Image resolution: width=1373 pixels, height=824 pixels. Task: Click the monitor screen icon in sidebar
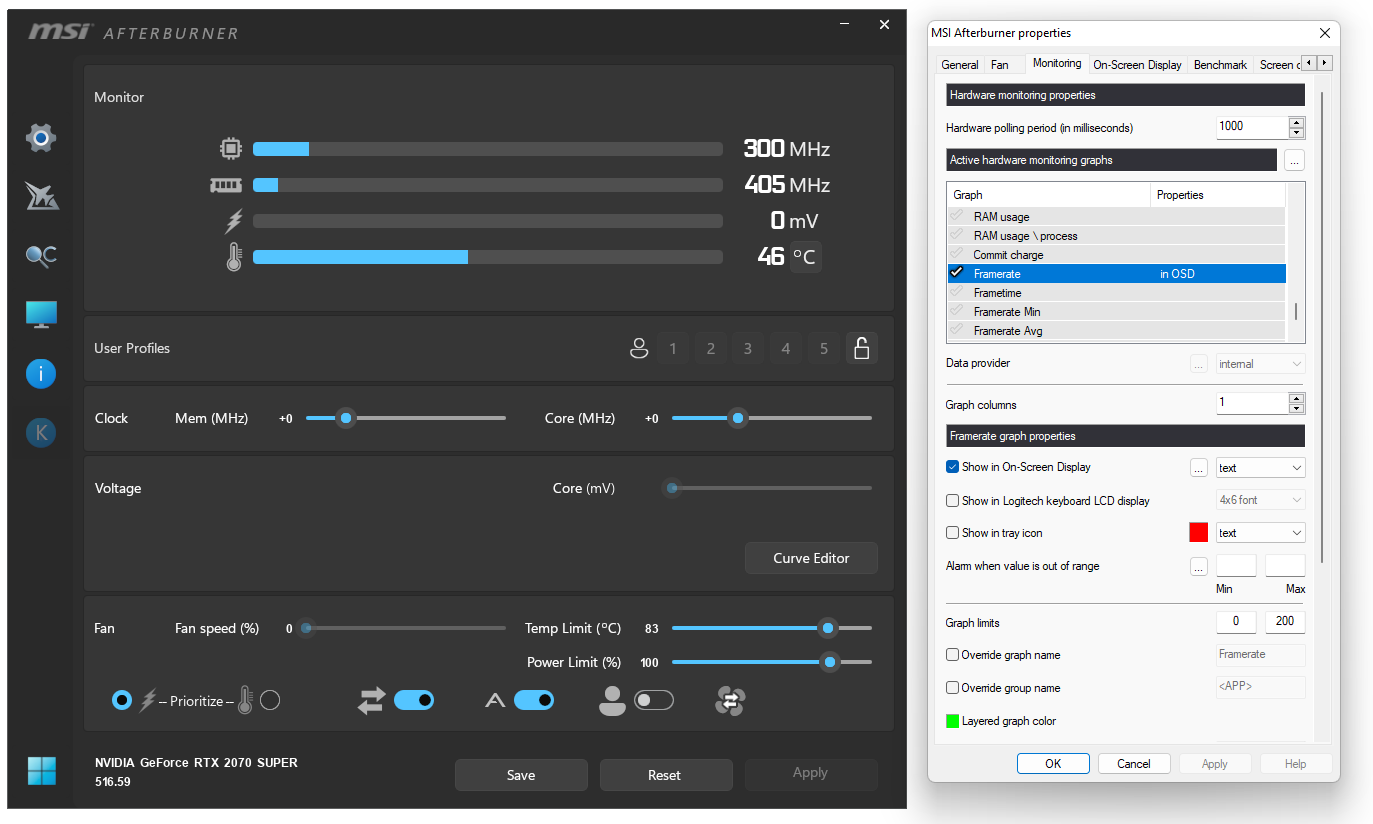pyautogui.click(x=41, y=315)
